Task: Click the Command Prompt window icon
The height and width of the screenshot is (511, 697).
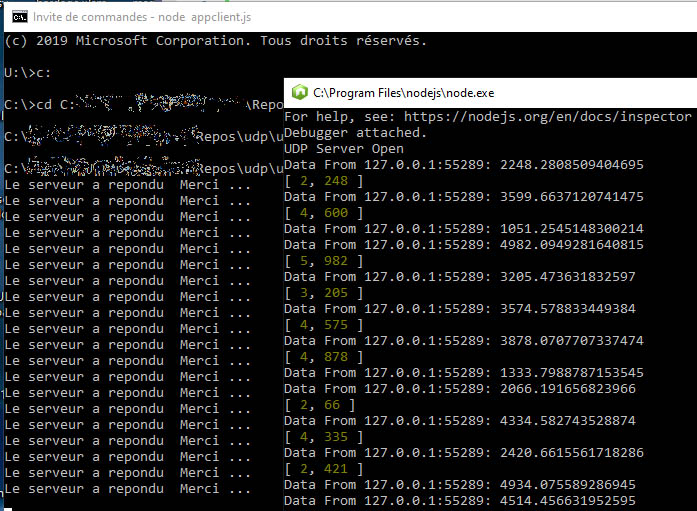Action: tap(16, 17)
